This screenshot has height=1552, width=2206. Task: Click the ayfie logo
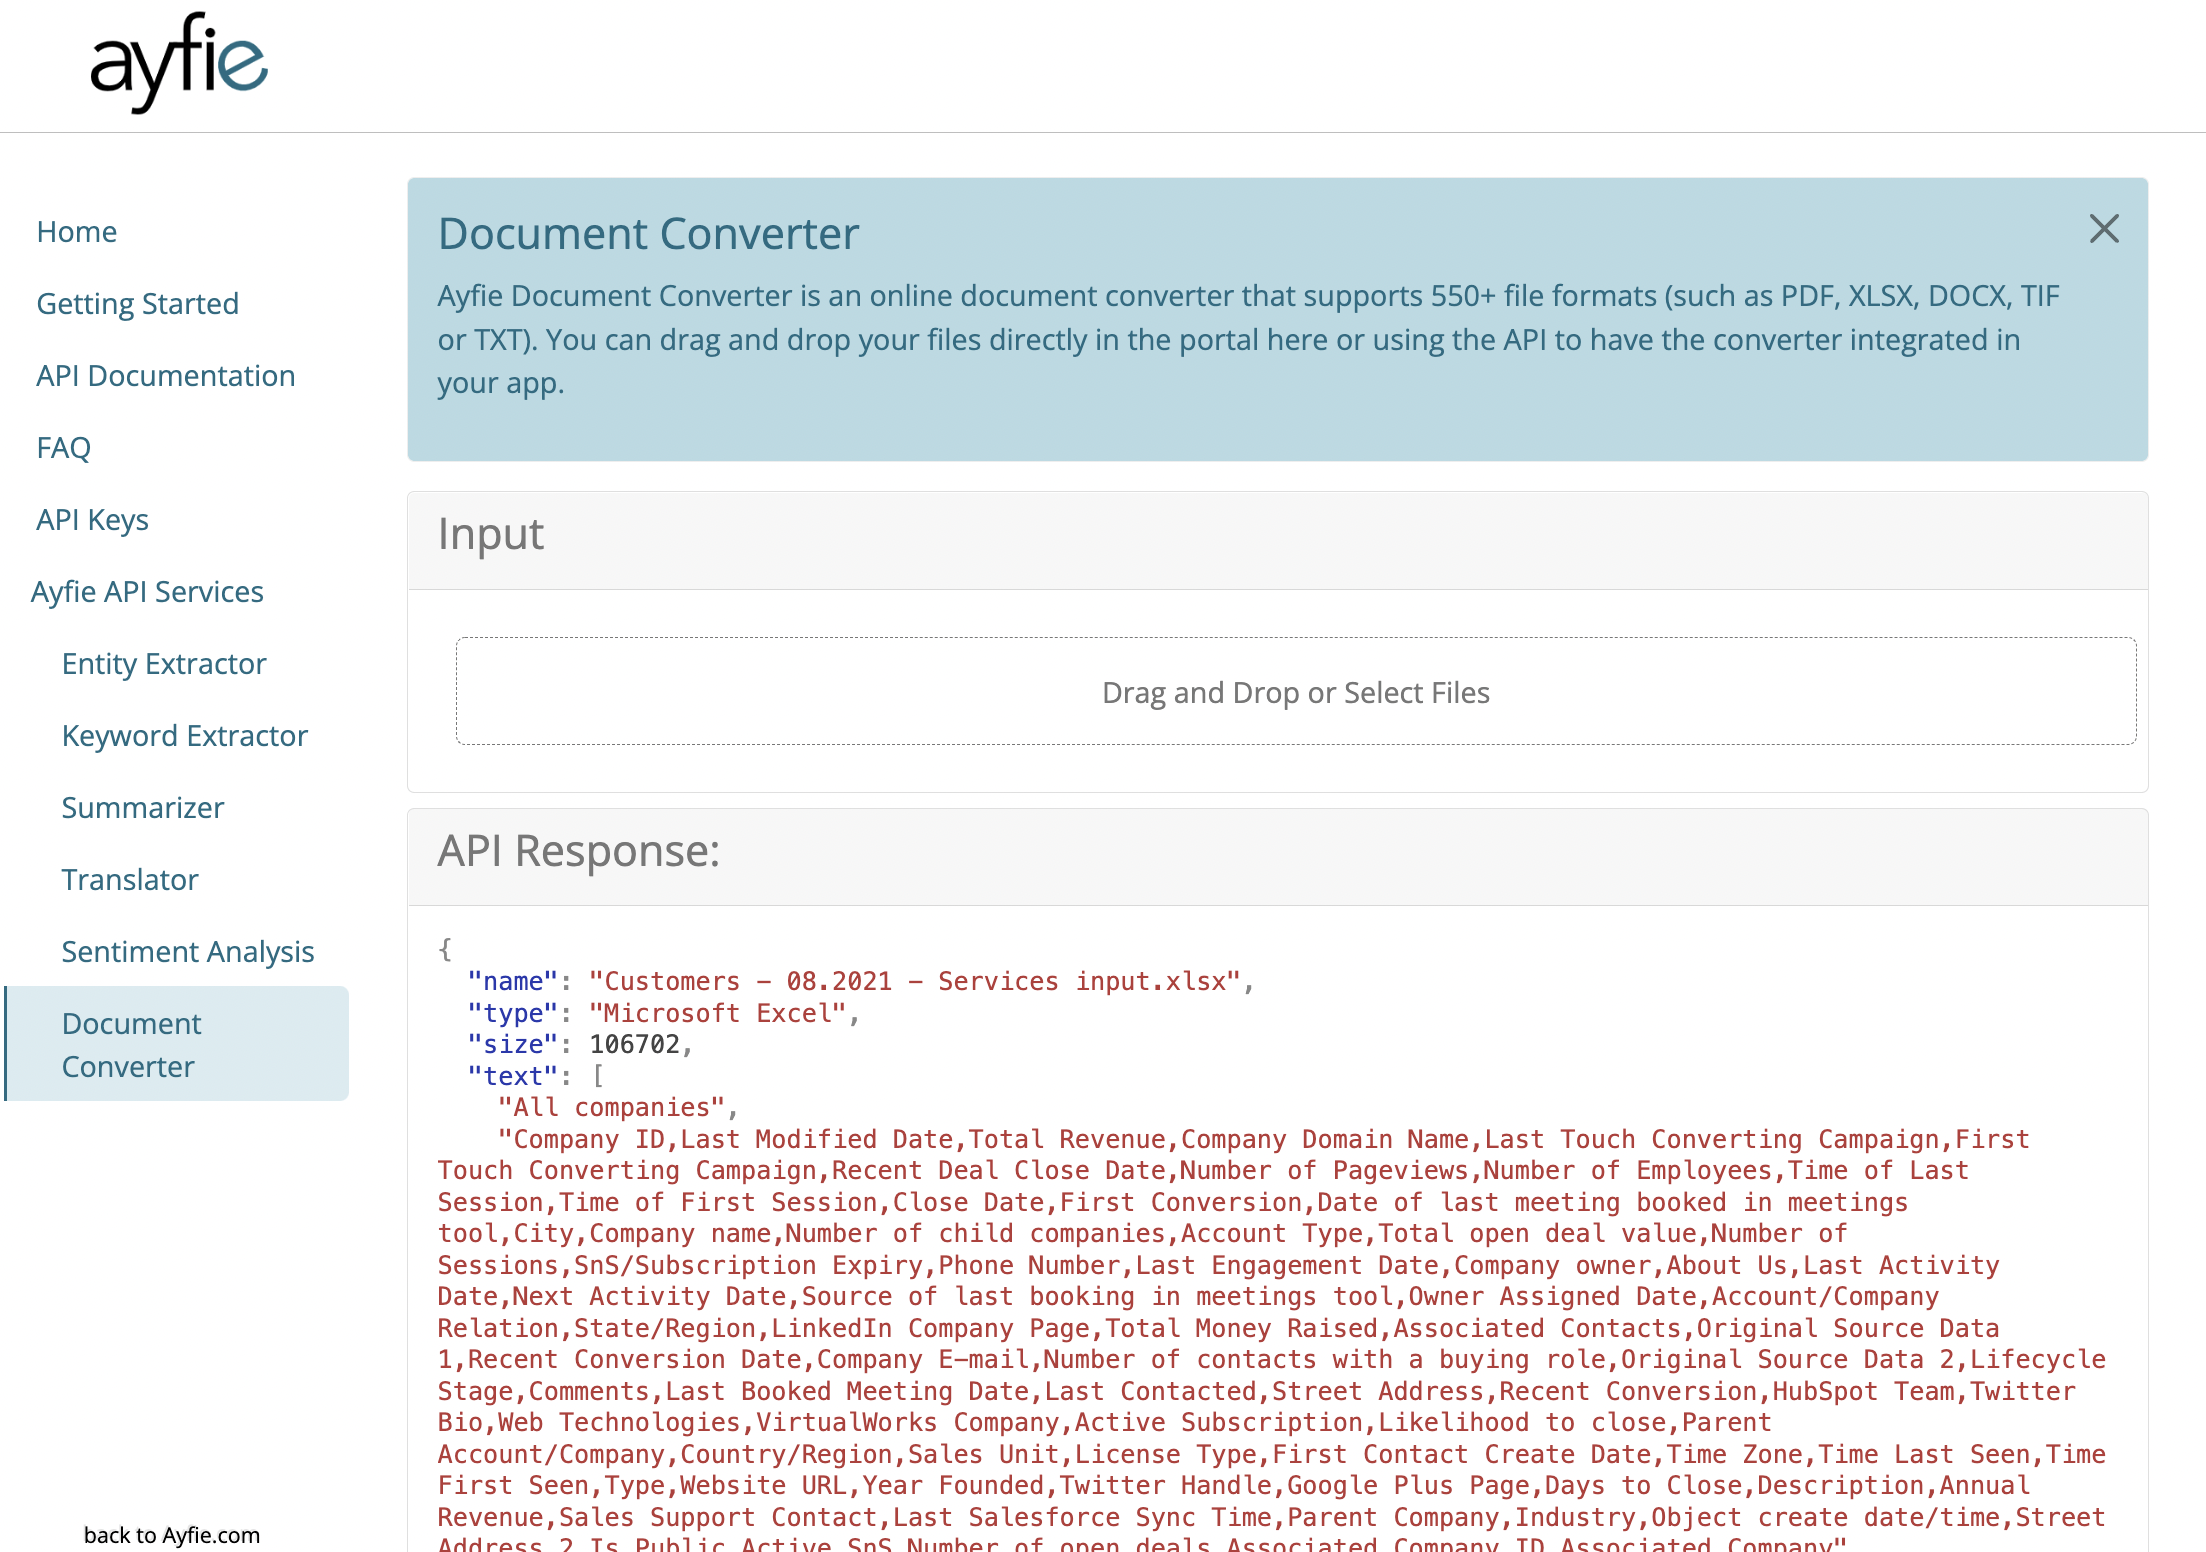tap(179, 62)
